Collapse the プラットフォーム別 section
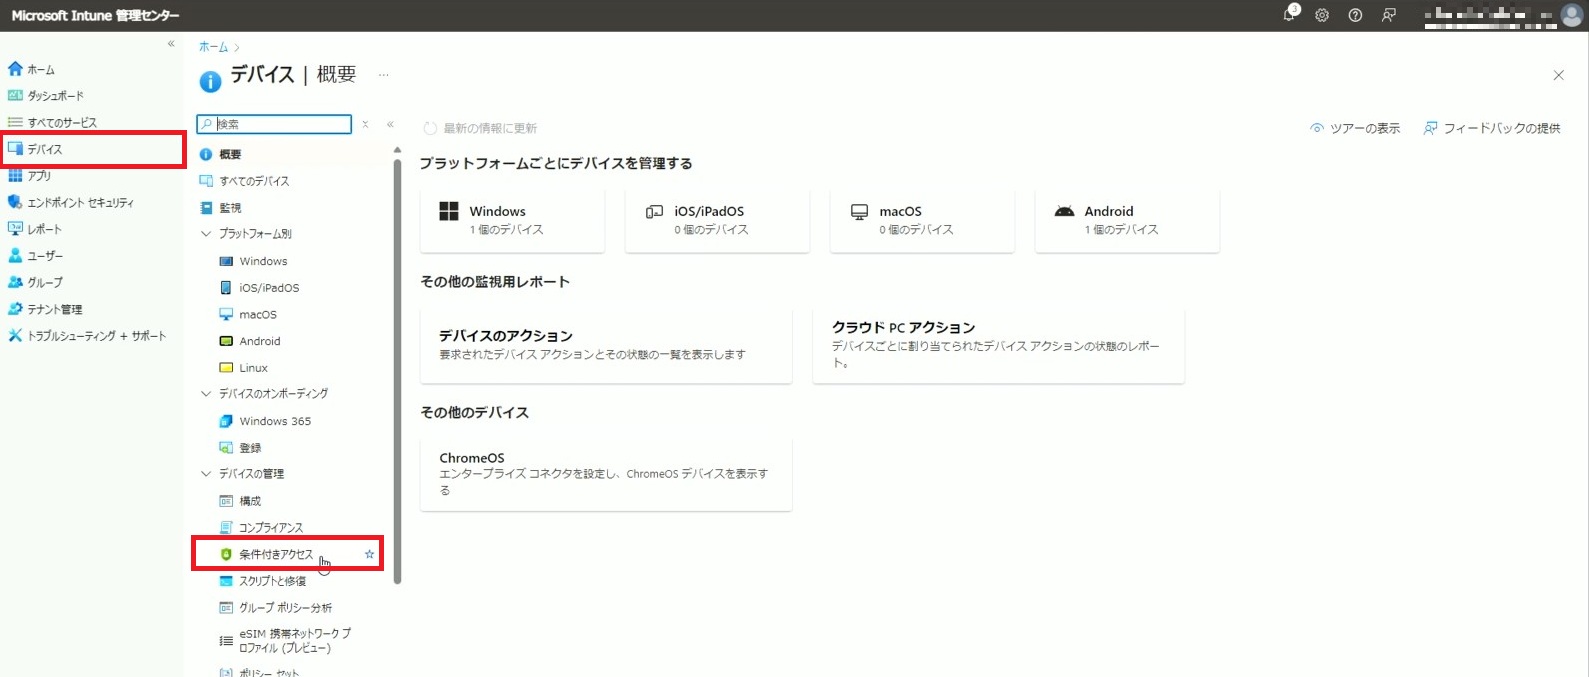 pos(206,234)
